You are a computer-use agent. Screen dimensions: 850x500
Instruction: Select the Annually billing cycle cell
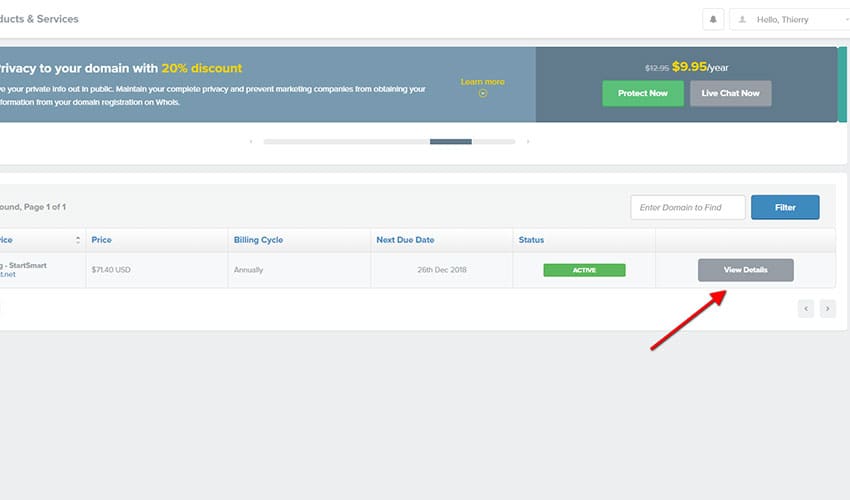coord(248,270)
